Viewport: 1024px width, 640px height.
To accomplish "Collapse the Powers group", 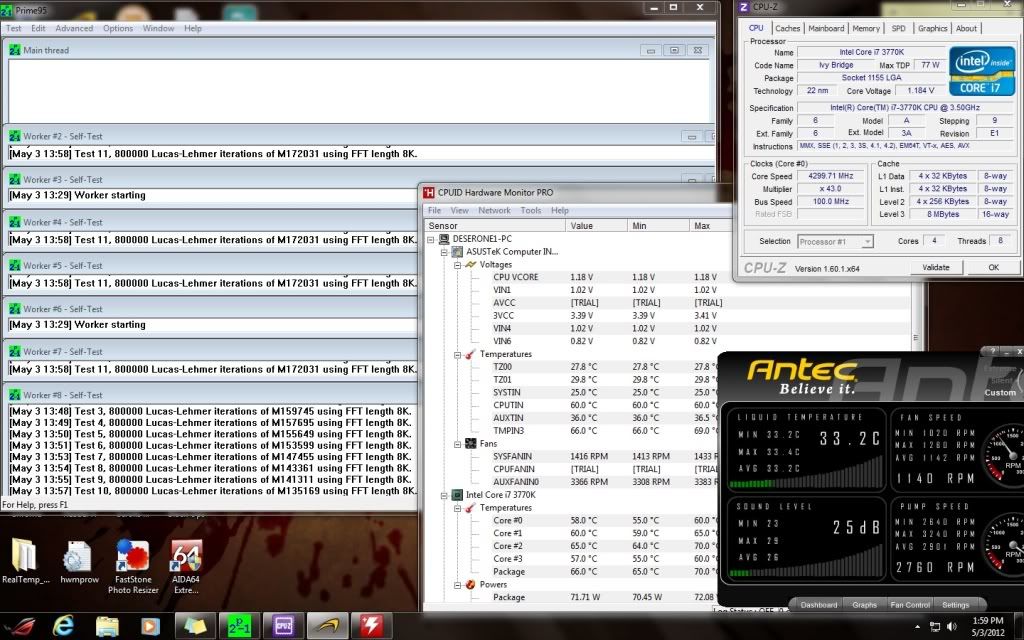I will tap(457, 584).
